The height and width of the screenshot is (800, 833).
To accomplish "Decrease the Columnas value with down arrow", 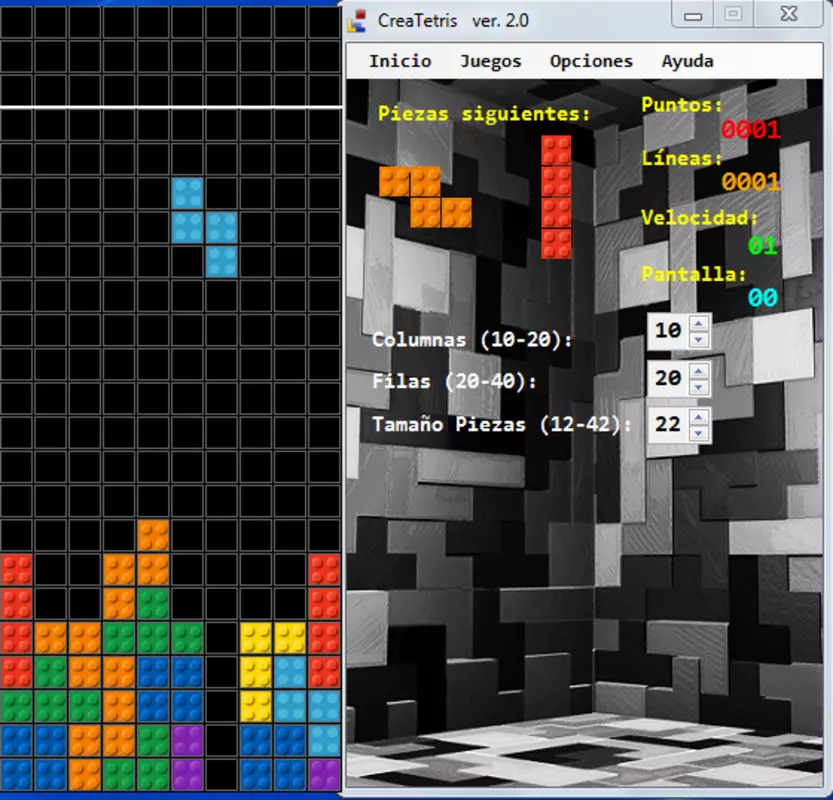I will (x=699, y=339).
